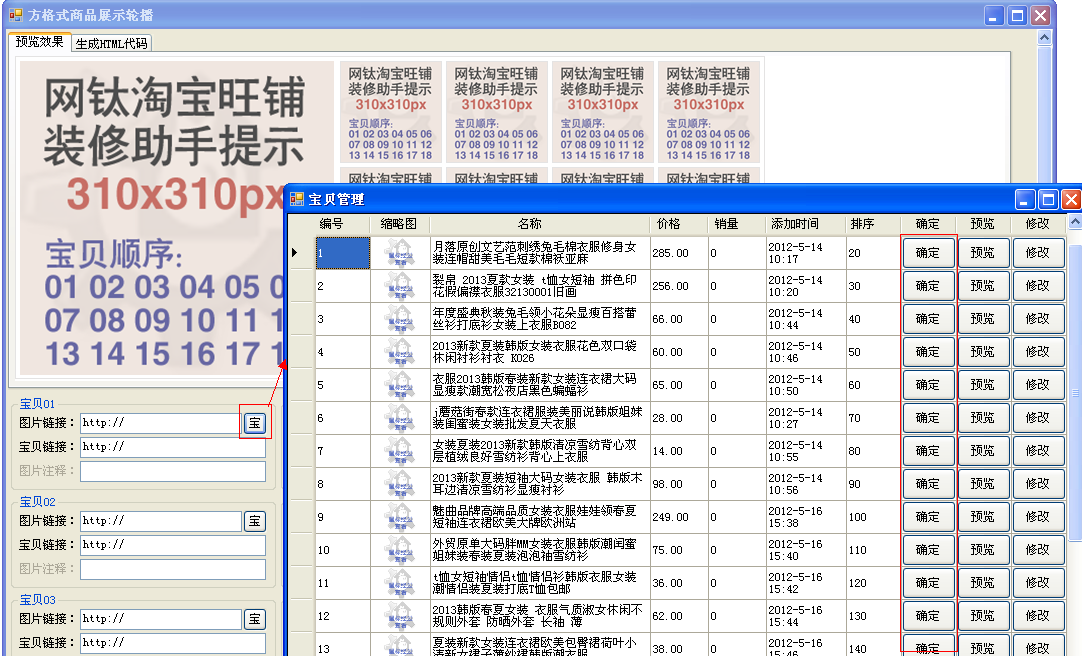Click the thumbnail for row 9

tap(401, 517)
